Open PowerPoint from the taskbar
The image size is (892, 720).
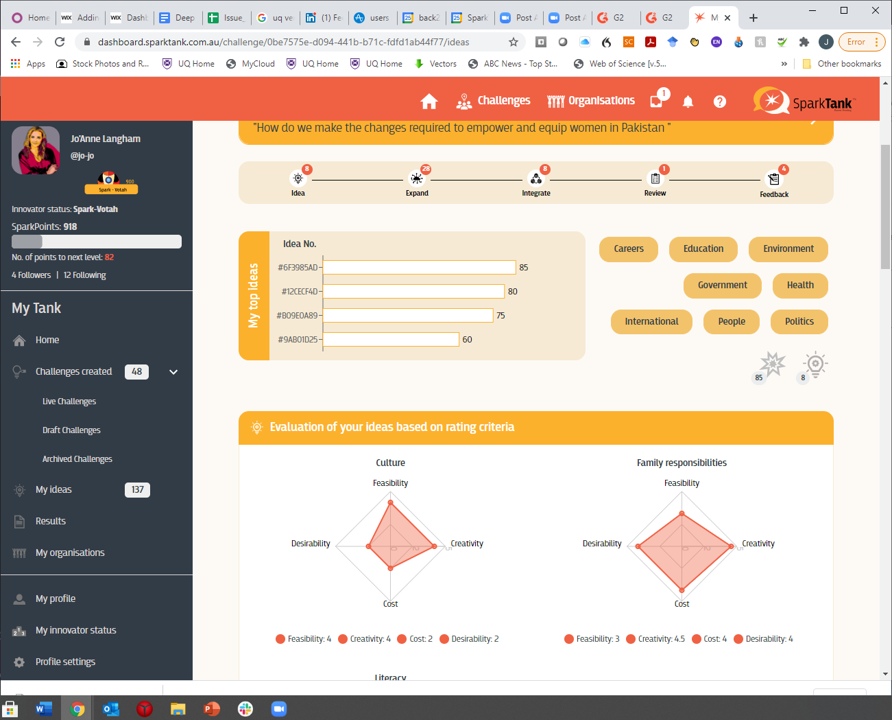pyautogui.click(x=211, y=708)
